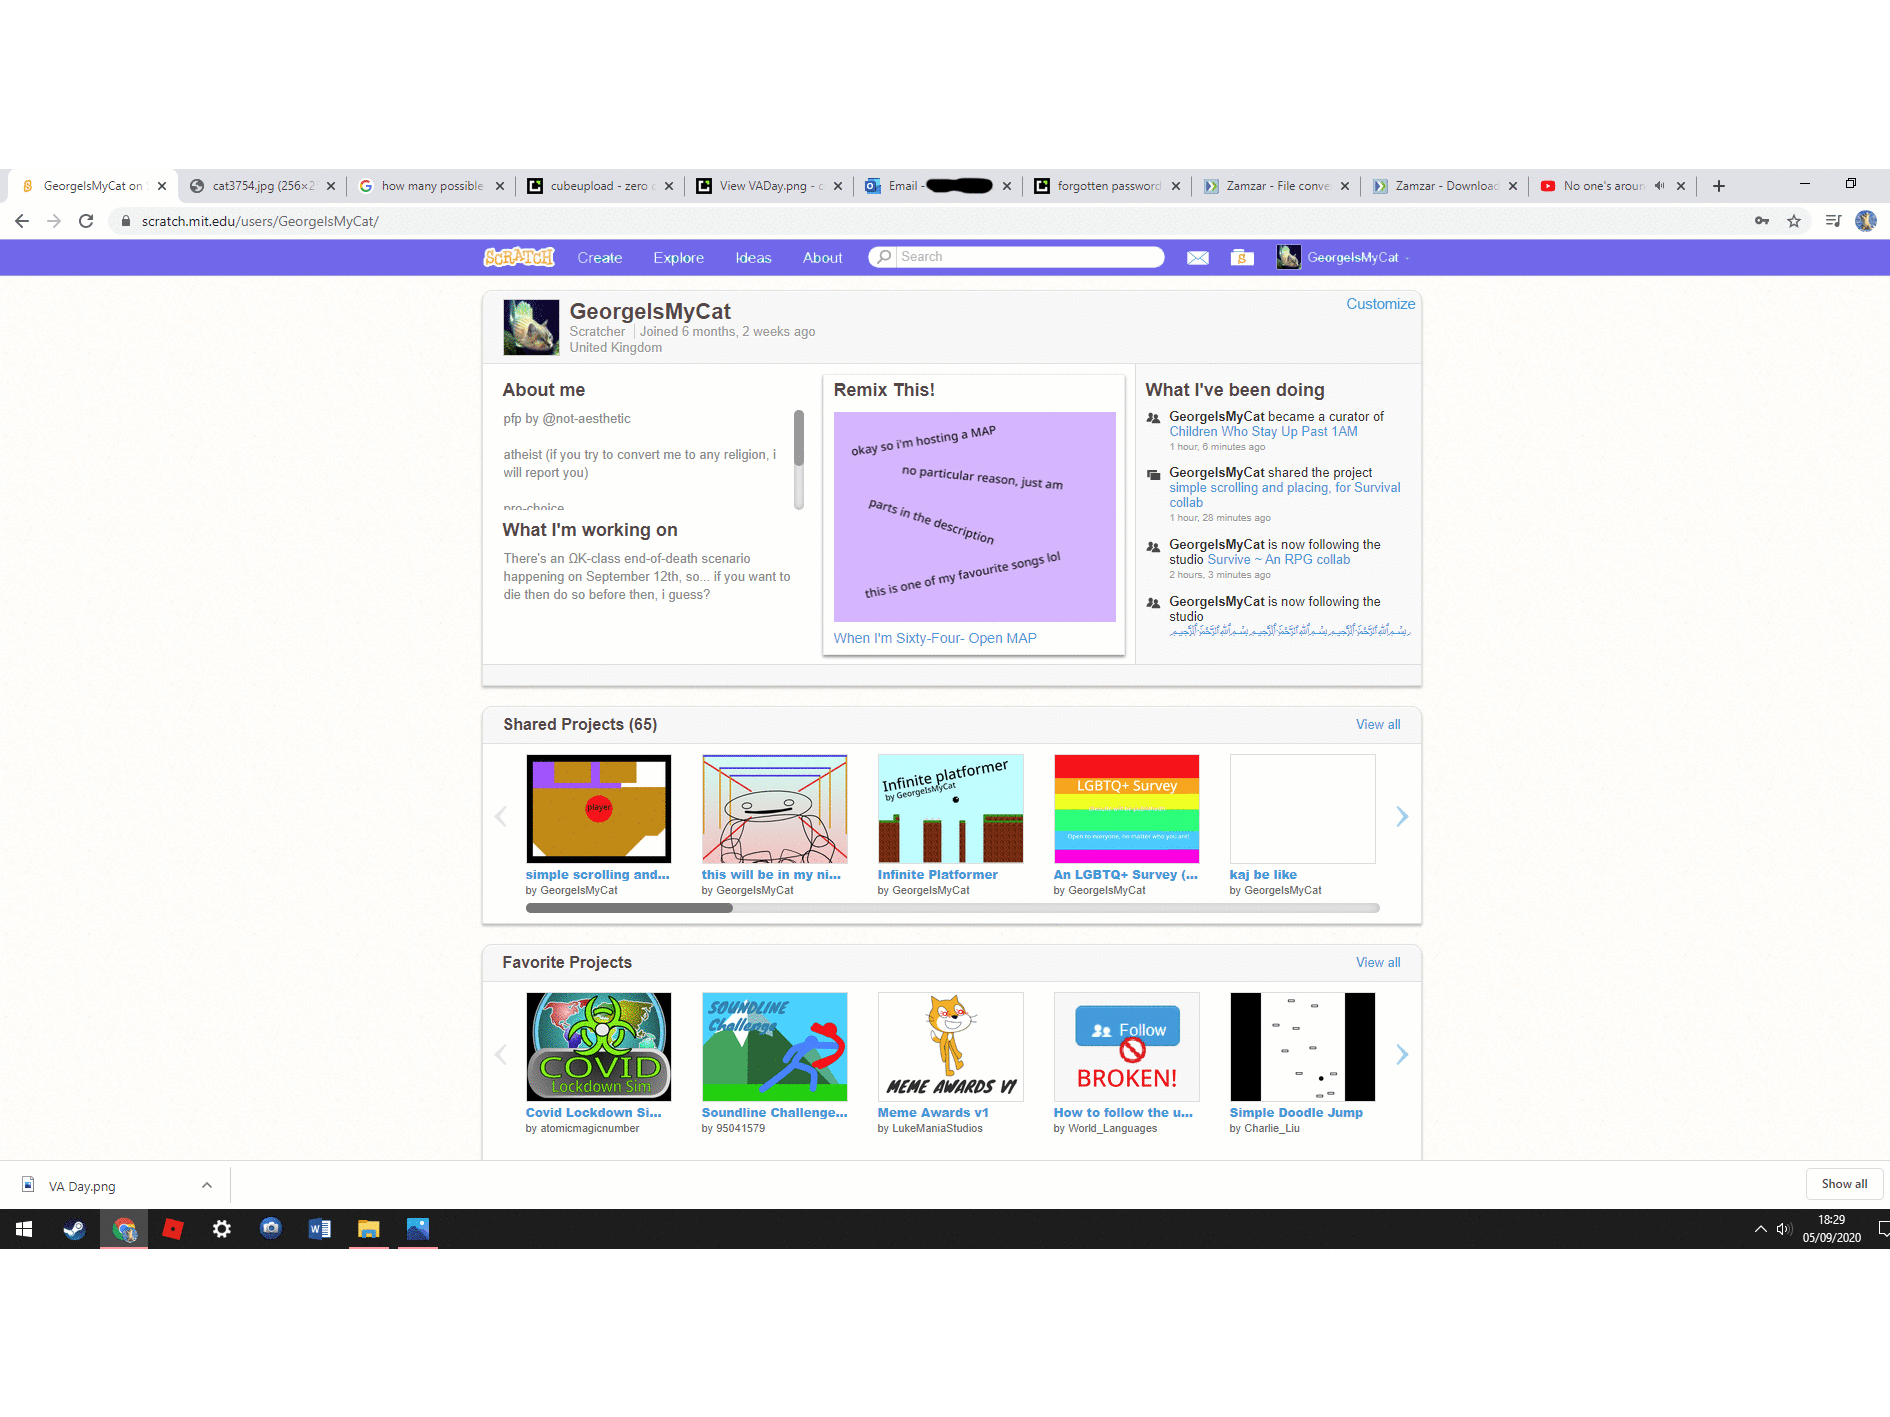Mute the playing YouTube tab speaker icon
1890x1417 pixels.
point(1660,186)
